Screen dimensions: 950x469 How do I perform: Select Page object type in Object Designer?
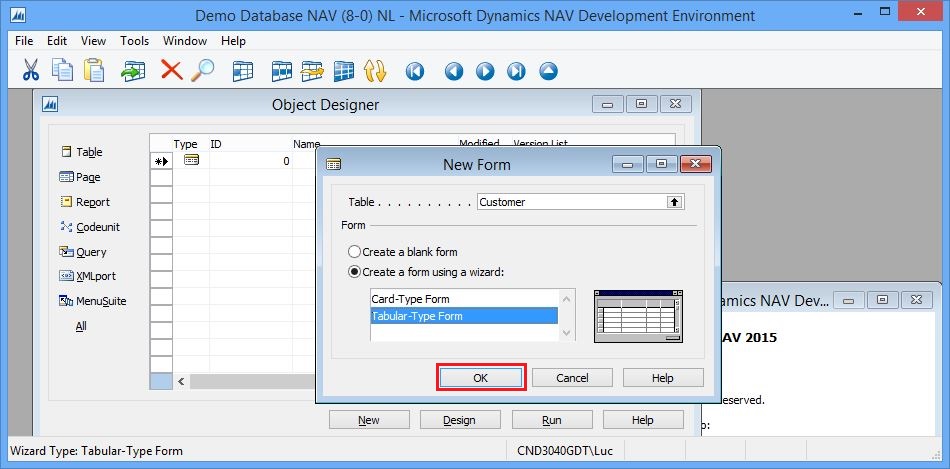pyautogui.click(x=80, y=177)
